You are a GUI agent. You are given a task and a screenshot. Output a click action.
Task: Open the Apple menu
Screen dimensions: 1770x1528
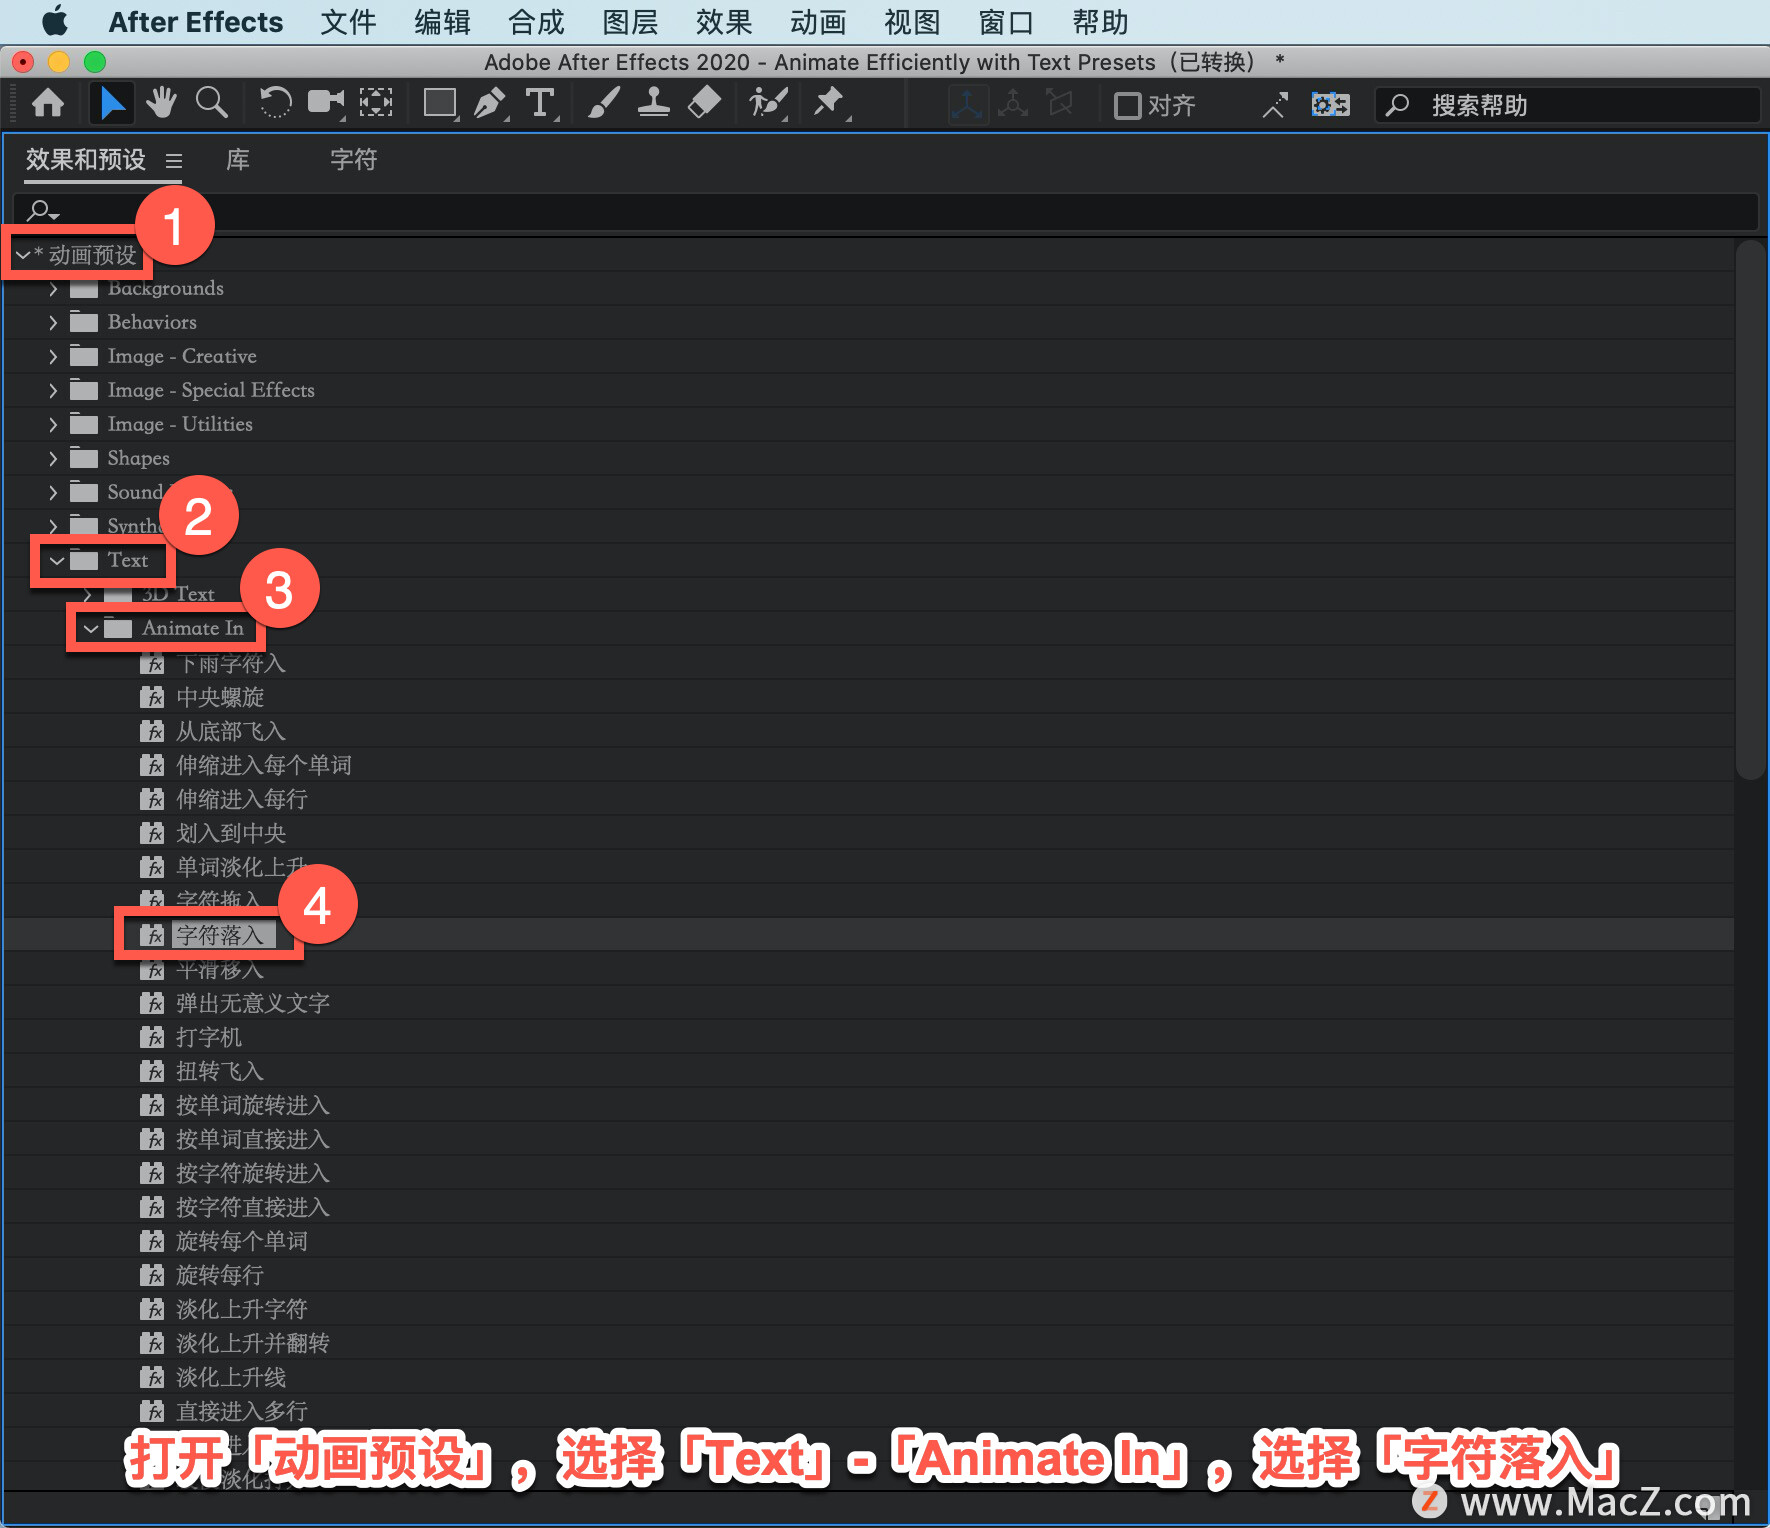click(54, 21)
